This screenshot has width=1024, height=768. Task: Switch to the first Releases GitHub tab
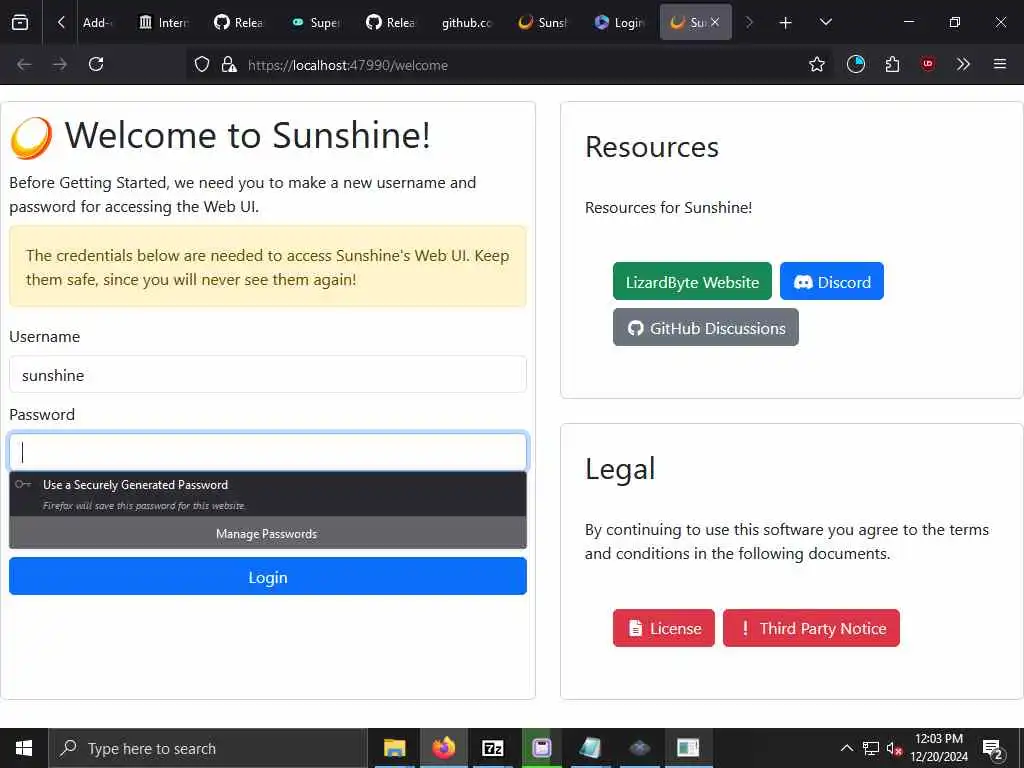239,22
